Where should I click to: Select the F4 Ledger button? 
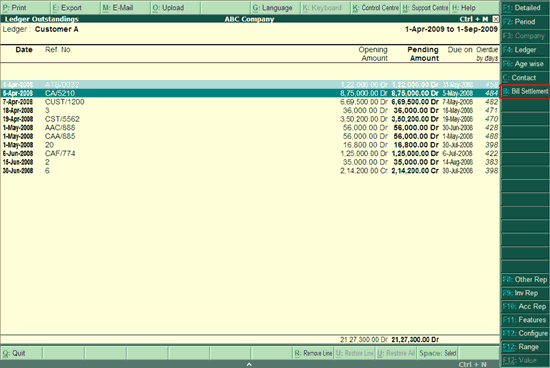[x=525, y=50]
